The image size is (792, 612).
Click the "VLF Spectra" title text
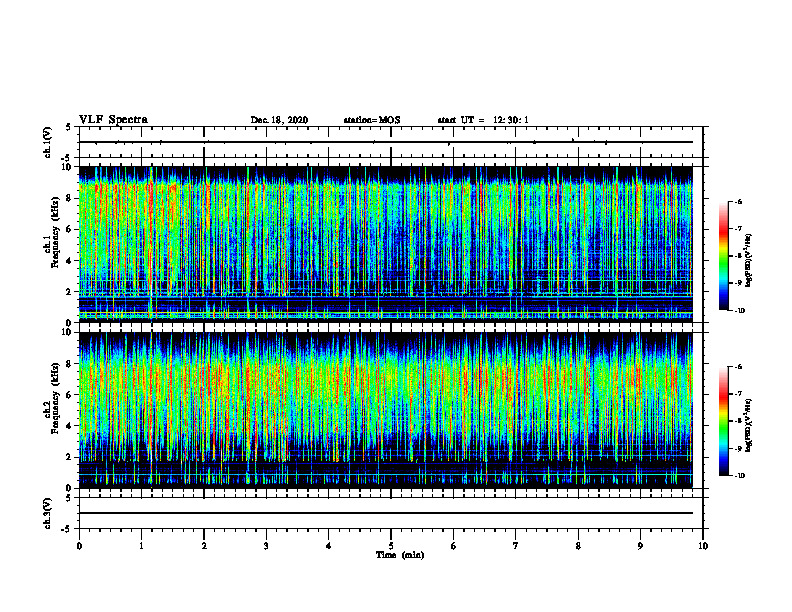pos(113,120)
